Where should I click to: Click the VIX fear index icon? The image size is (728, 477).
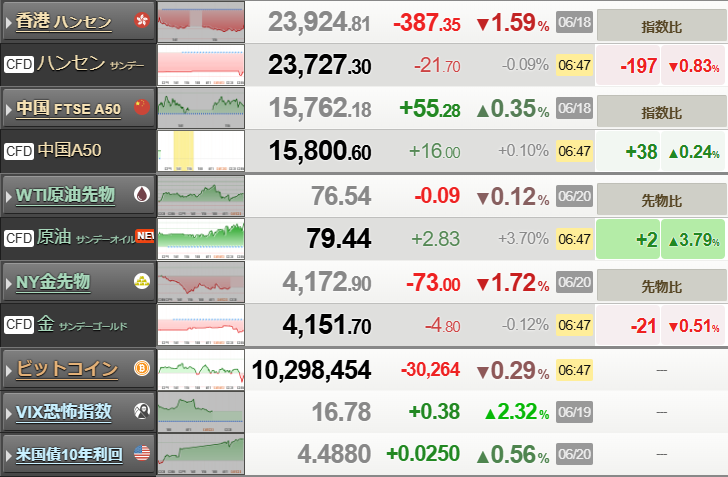(142, 411)
